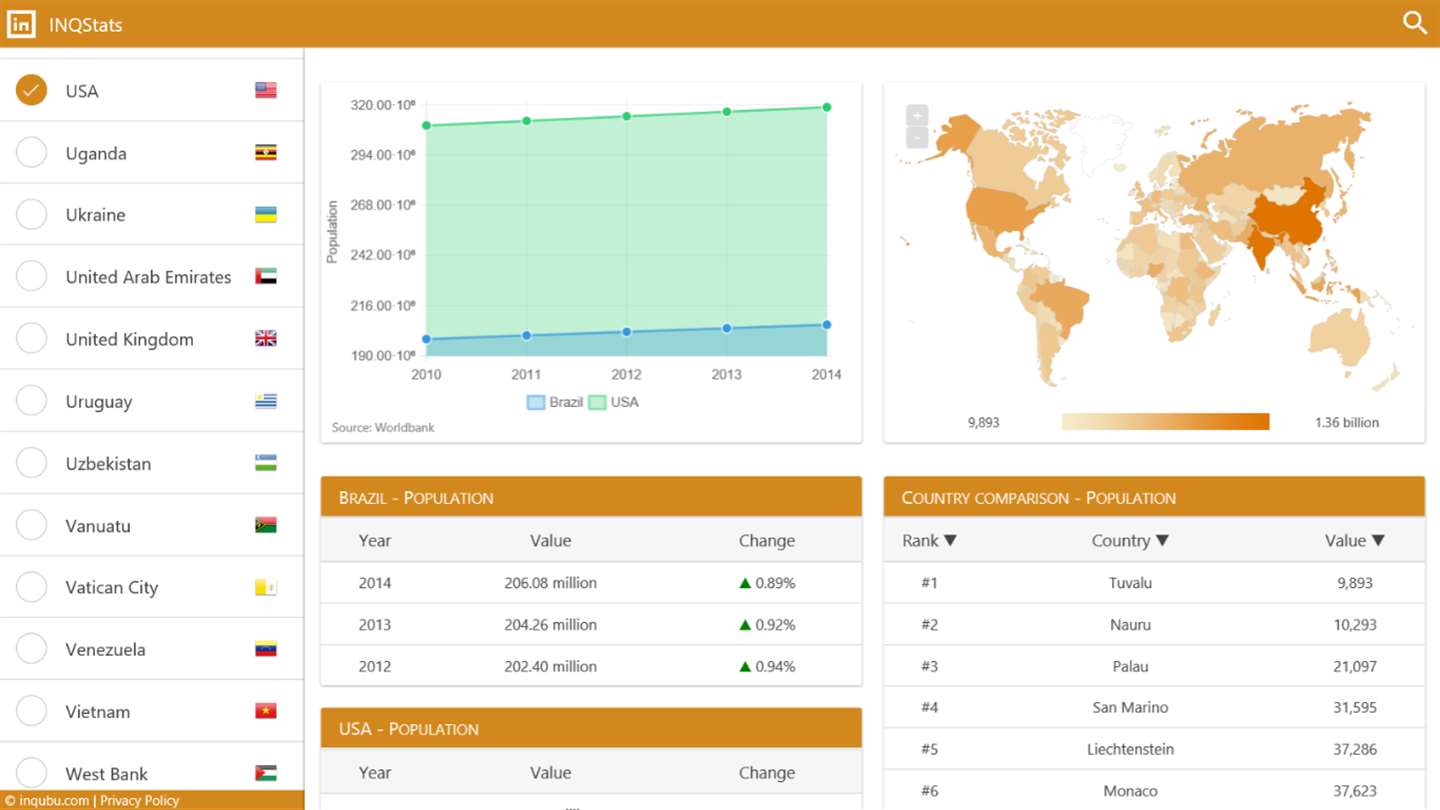Click the map population gradient scale
Screen dimensions: 1440x810
1165,422
